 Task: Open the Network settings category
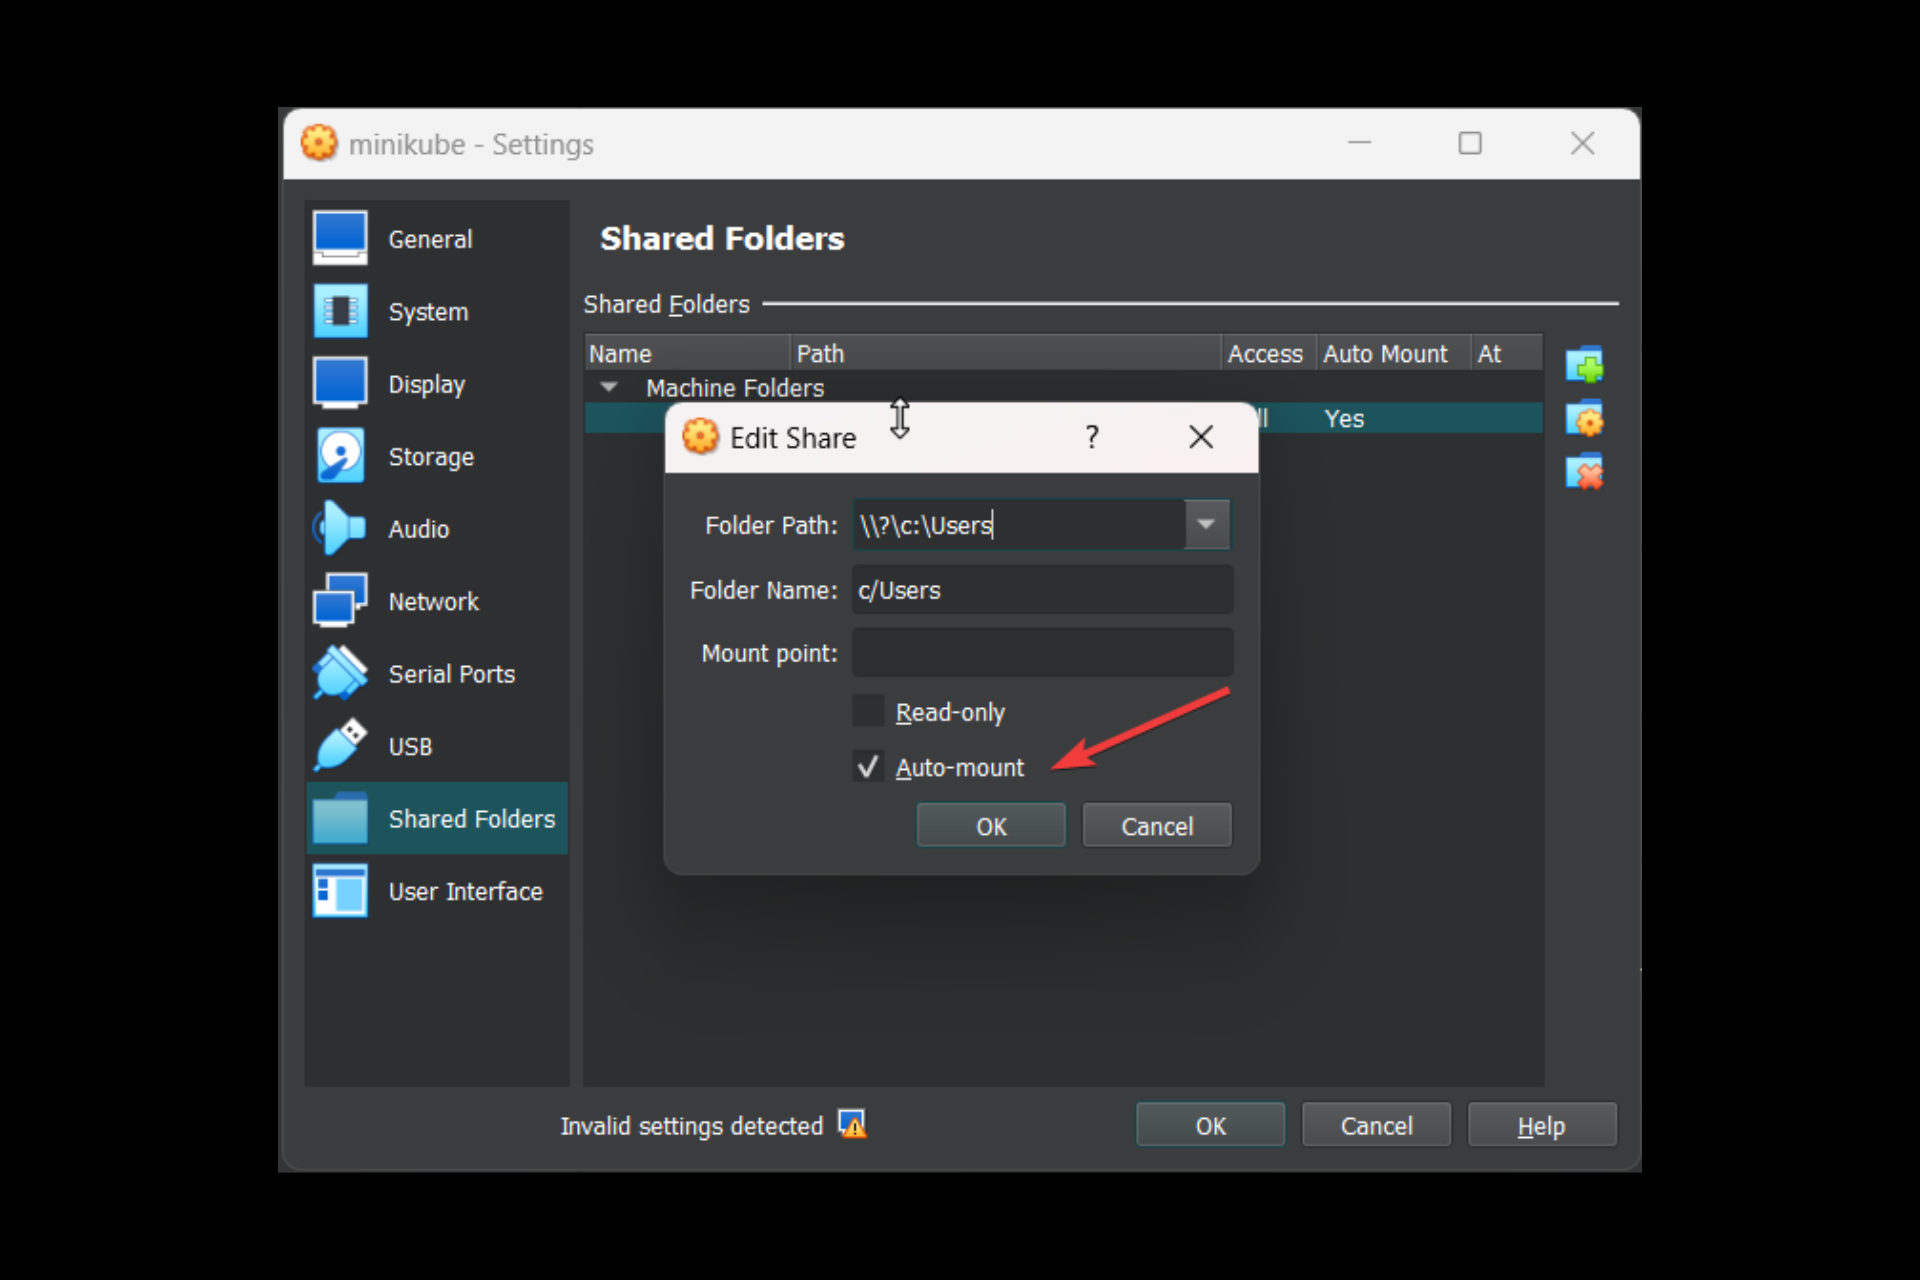point(437,601)
